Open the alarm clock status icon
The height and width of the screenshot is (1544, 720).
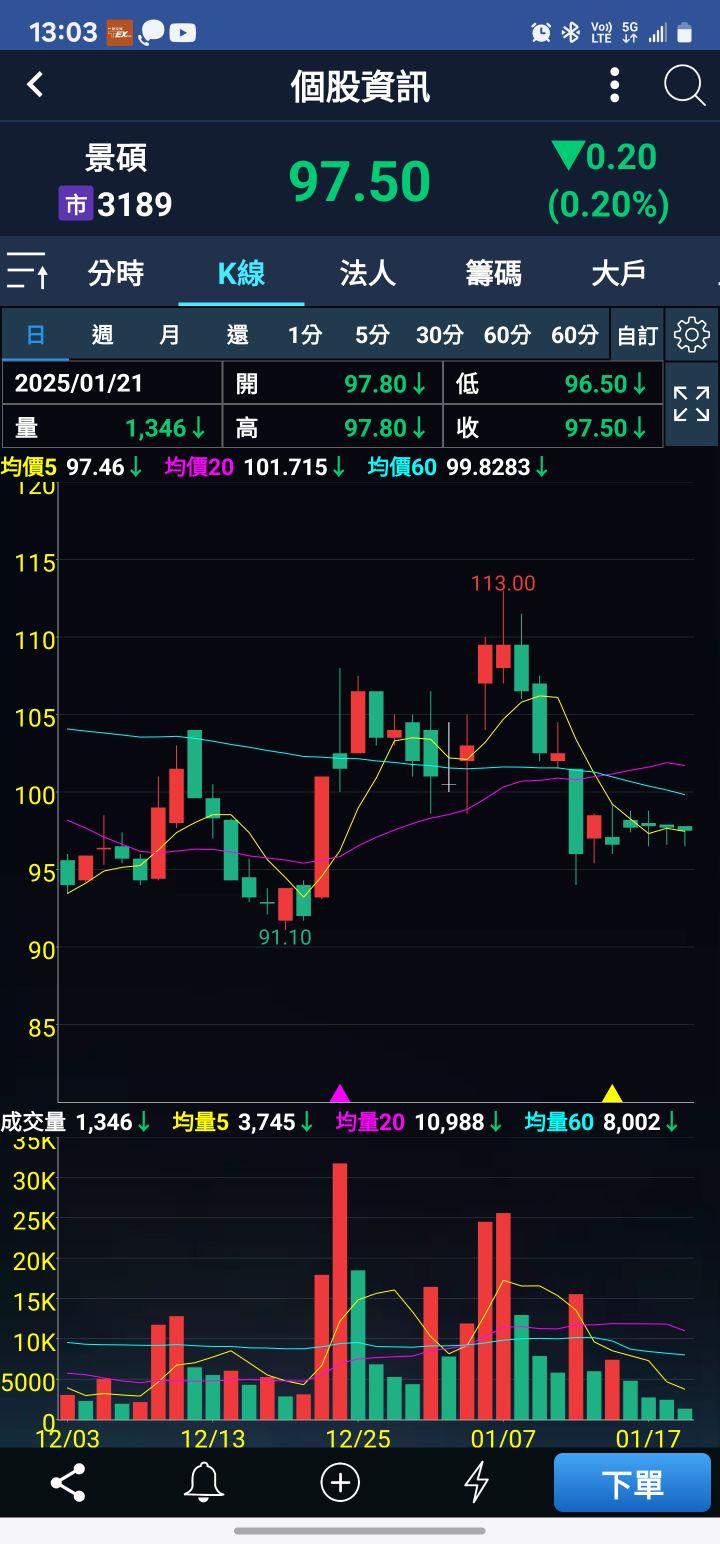click(x=541, y=32)
